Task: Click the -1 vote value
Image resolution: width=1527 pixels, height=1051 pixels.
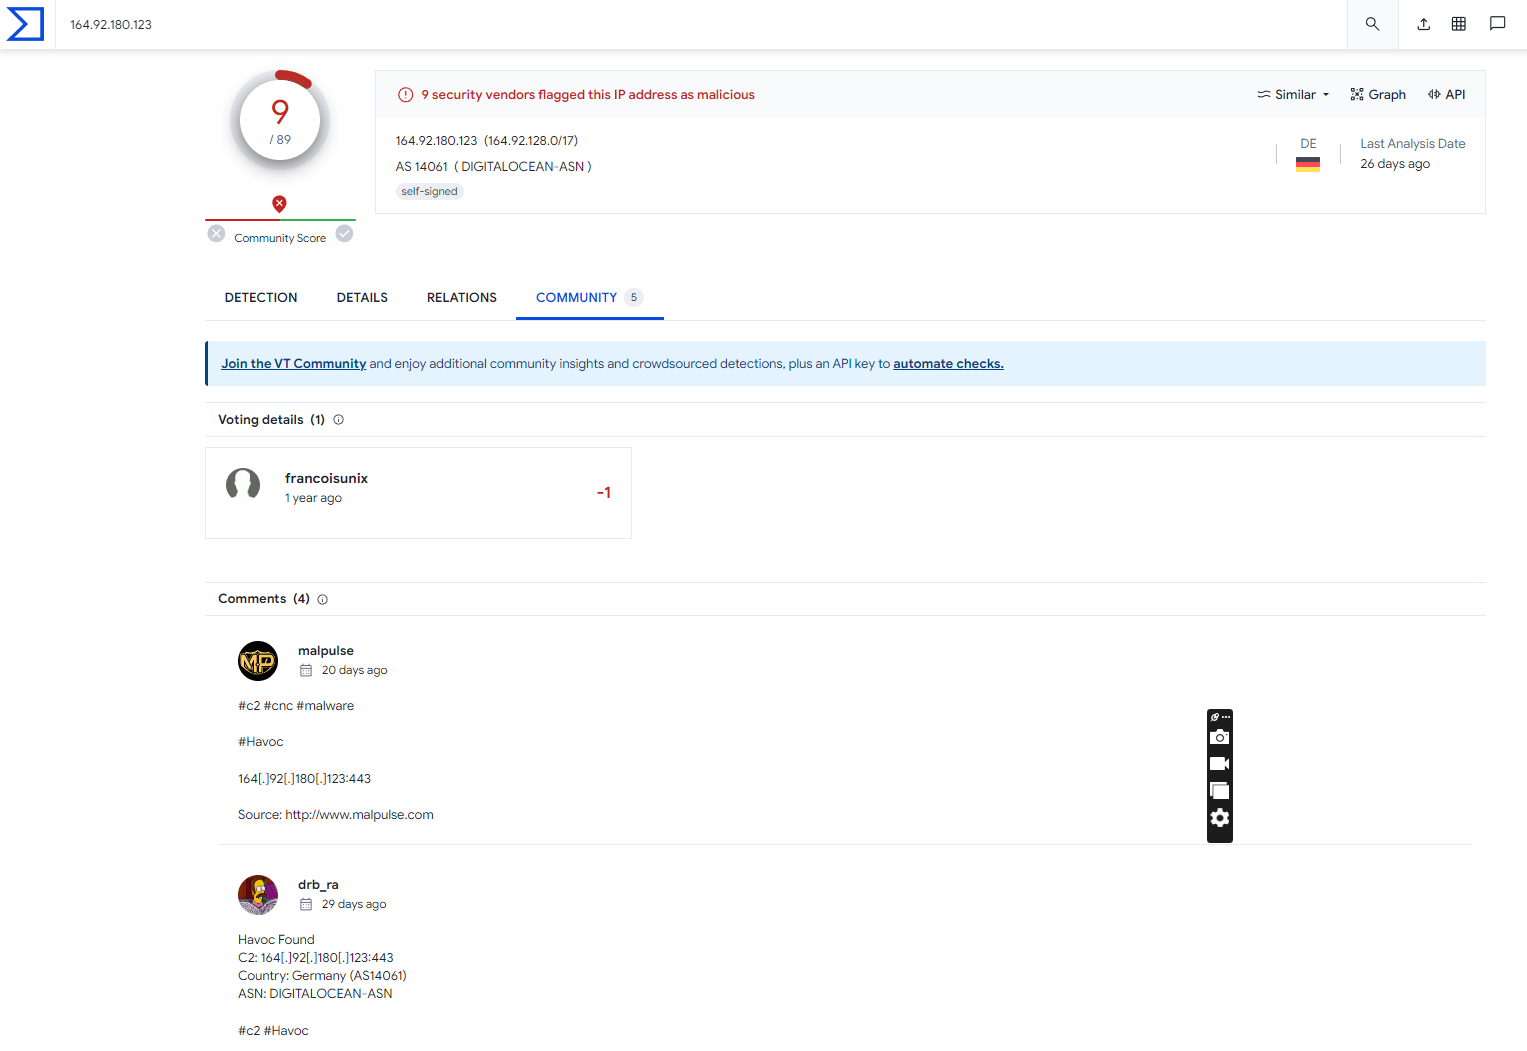Action: click(604, 493)
